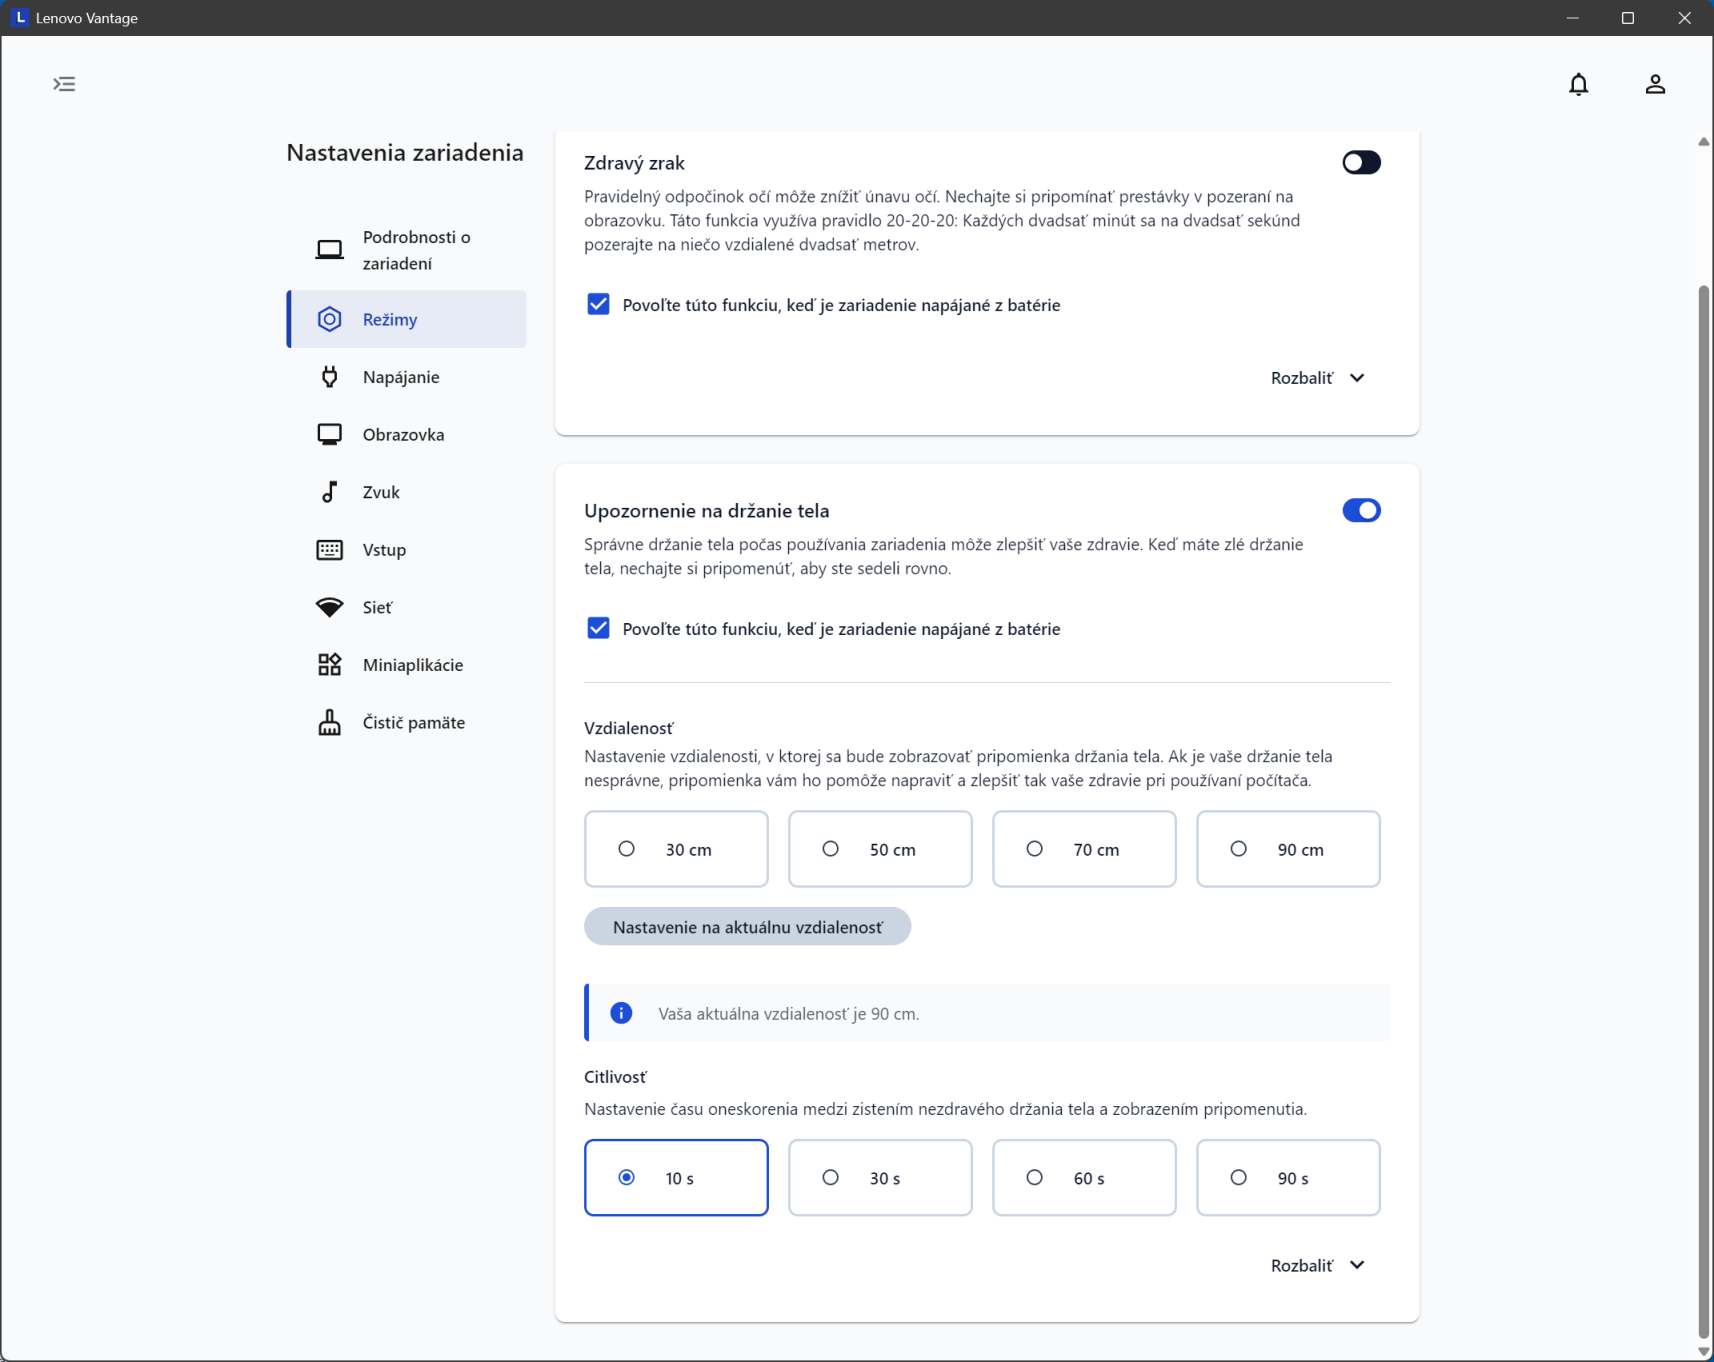
Task: Open the Čistič pamäte menu item
Action: (413, 723)
